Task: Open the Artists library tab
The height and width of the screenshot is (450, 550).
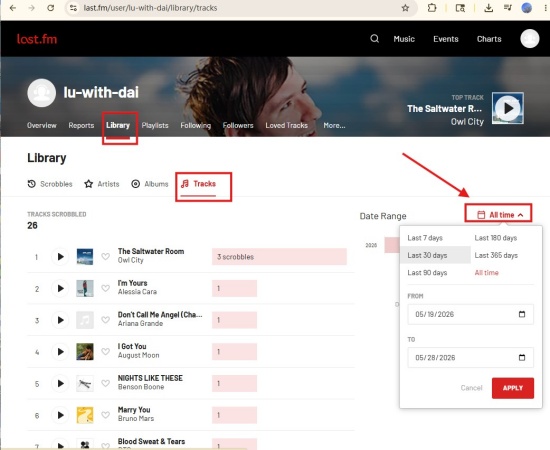Action: (x=102, y=184)
